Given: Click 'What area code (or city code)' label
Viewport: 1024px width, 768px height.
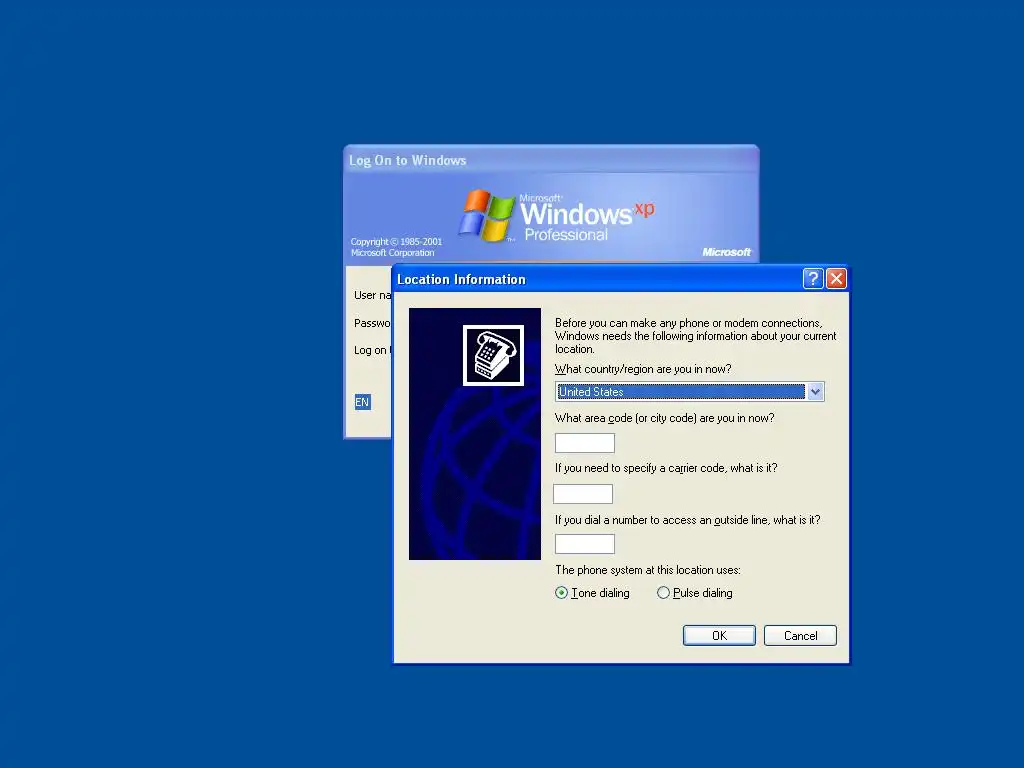Looking at the screenshot, I should pos(664,418).
